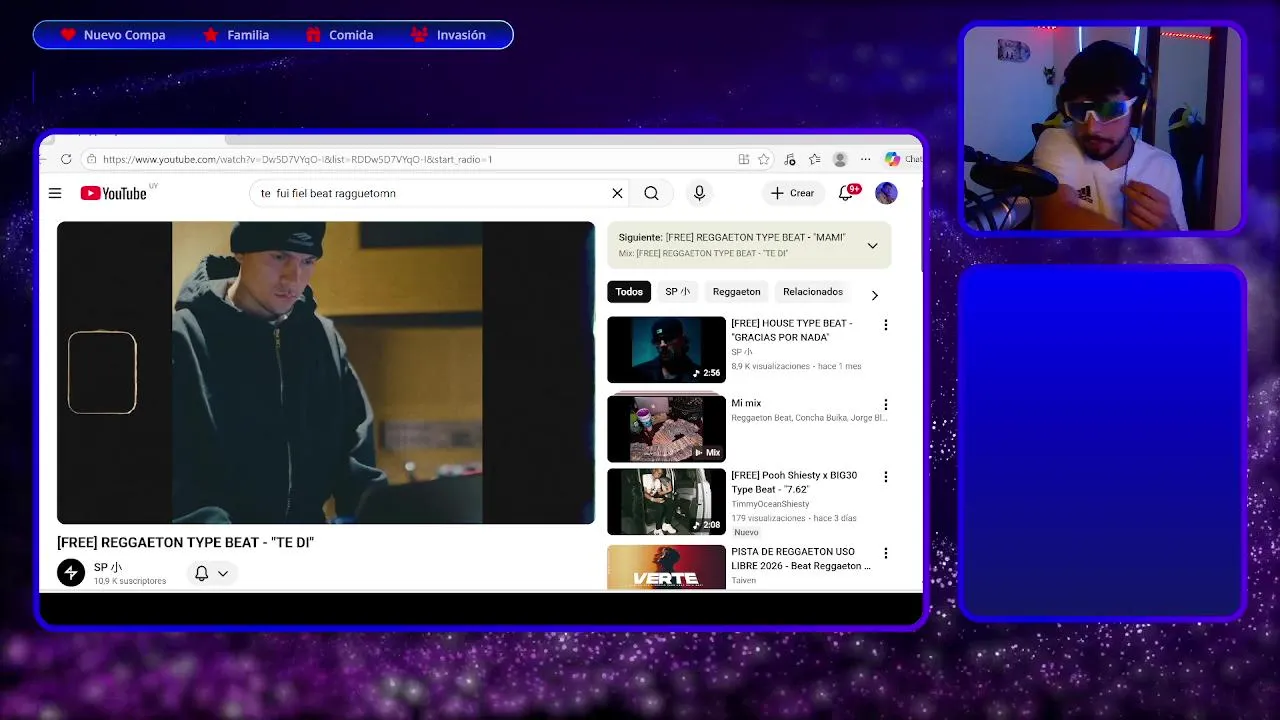Viewport: 1280px width, 720px height.
Task: Open Pooh Shiesty 7.62 video thumbnail
Action: point(666,502)
